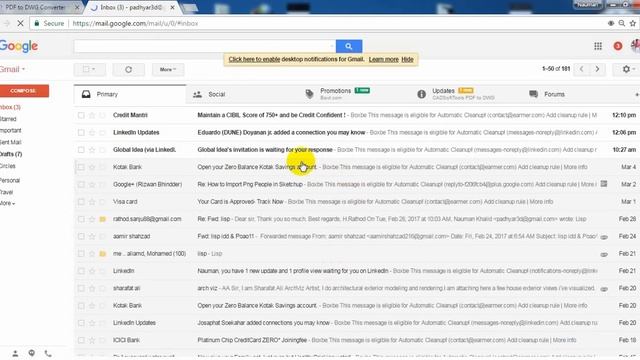Click the Compose button
The width and height of the screenshot is (640, 360).
click(24, 91)
